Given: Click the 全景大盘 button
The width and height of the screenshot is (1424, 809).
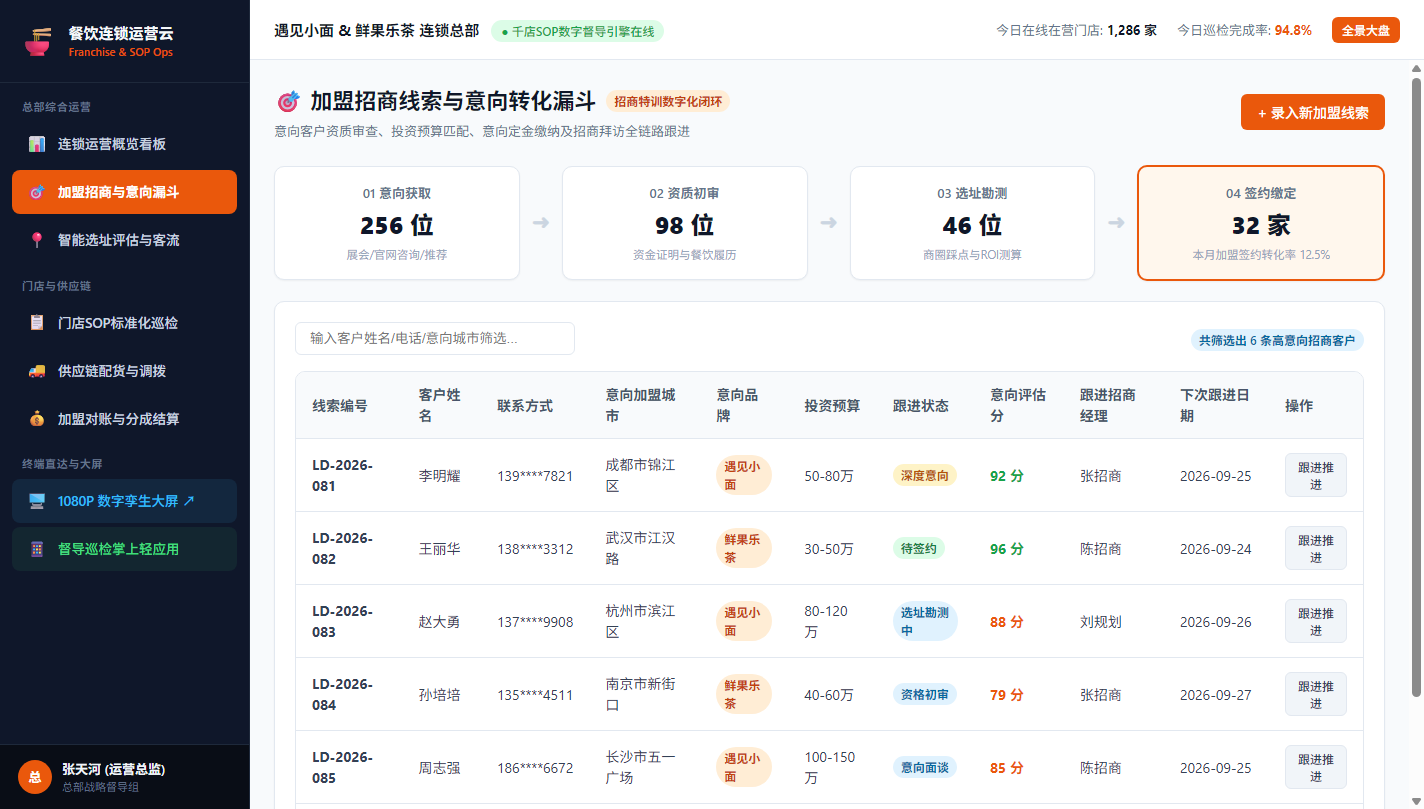Looking at the screenshot, I should [1365, 30].
